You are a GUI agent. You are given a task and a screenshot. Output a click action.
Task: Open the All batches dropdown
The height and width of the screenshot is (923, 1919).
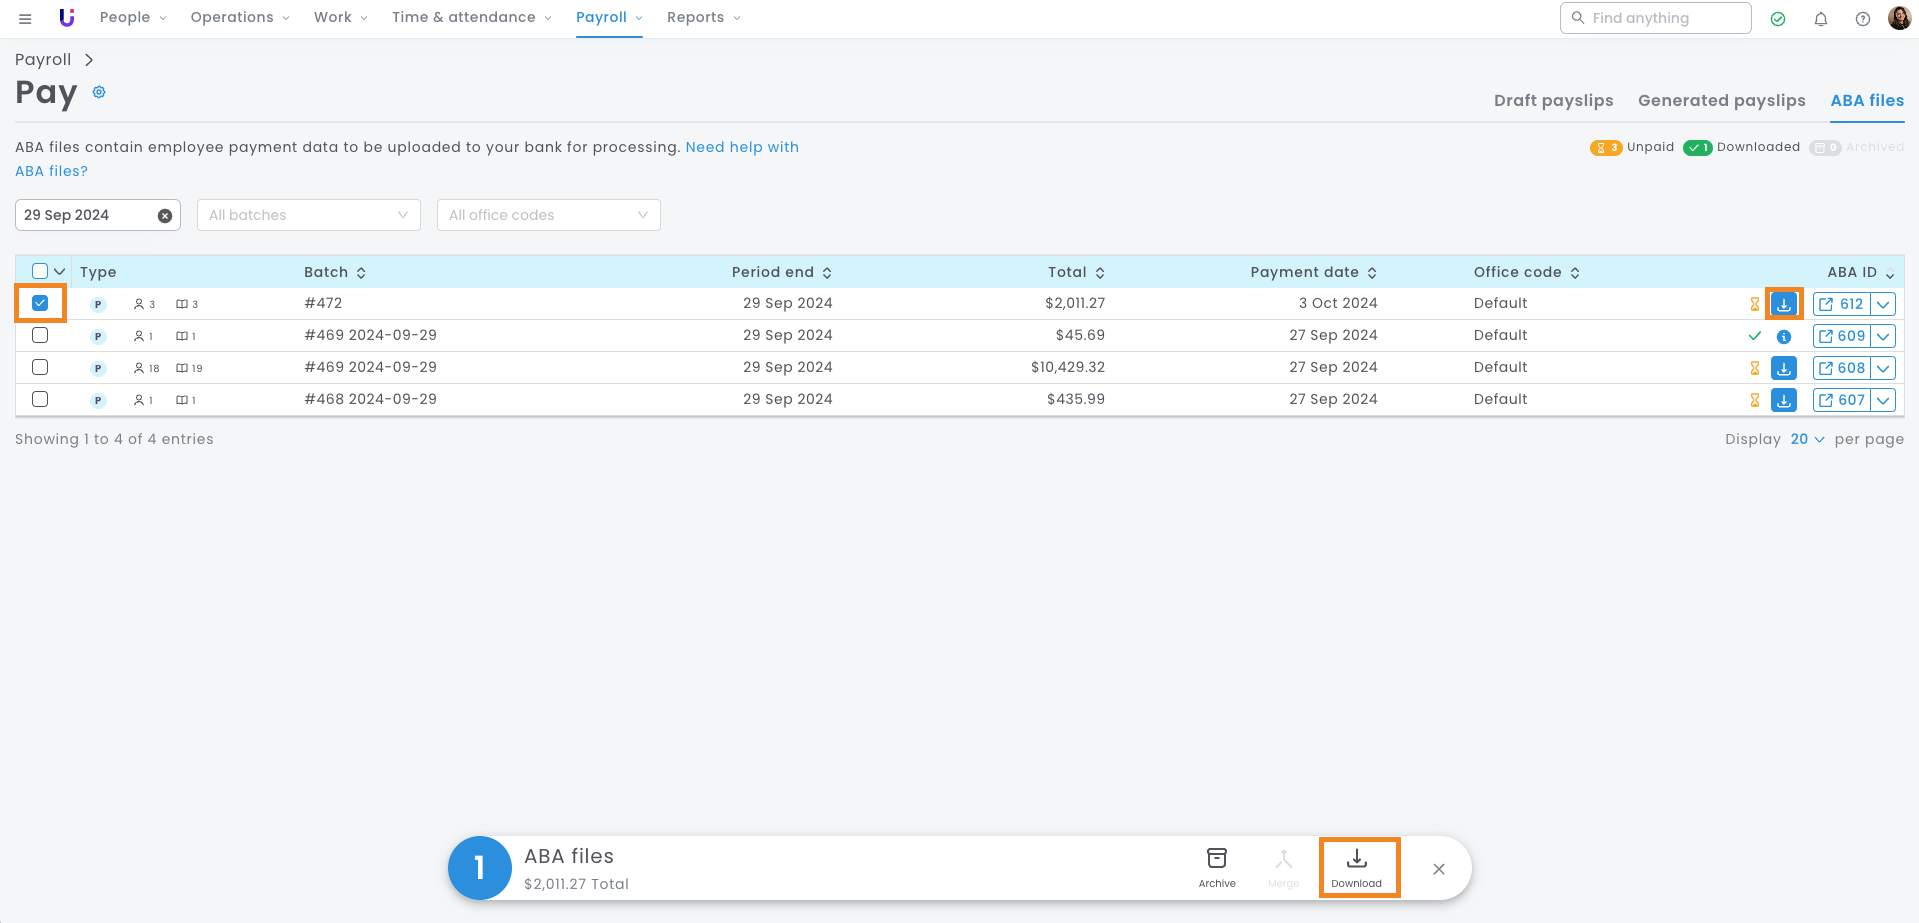click(308, 215)
